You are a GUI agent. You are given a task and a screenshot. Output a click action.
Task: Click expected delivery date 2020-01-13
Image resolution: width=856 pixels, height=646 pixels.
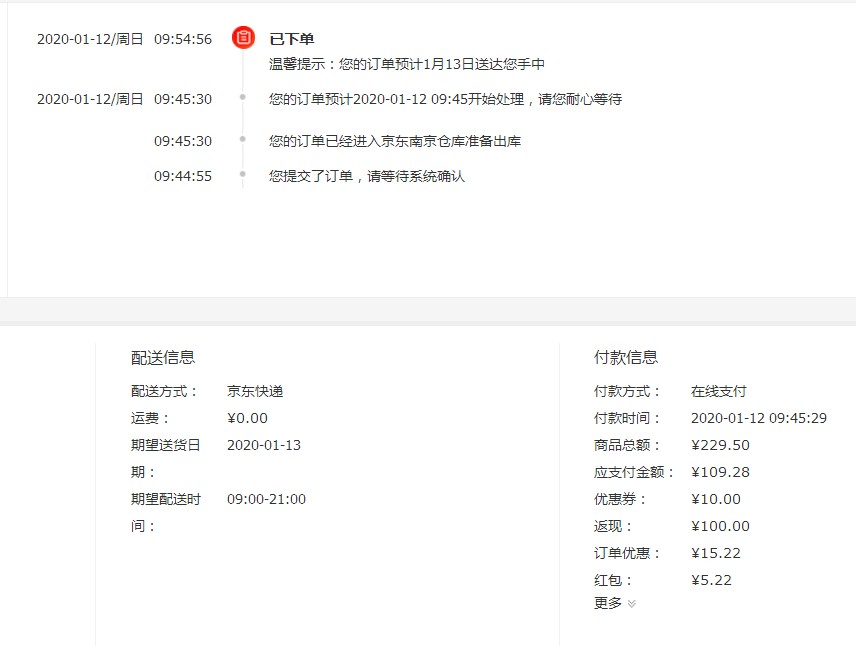(264, 445)
